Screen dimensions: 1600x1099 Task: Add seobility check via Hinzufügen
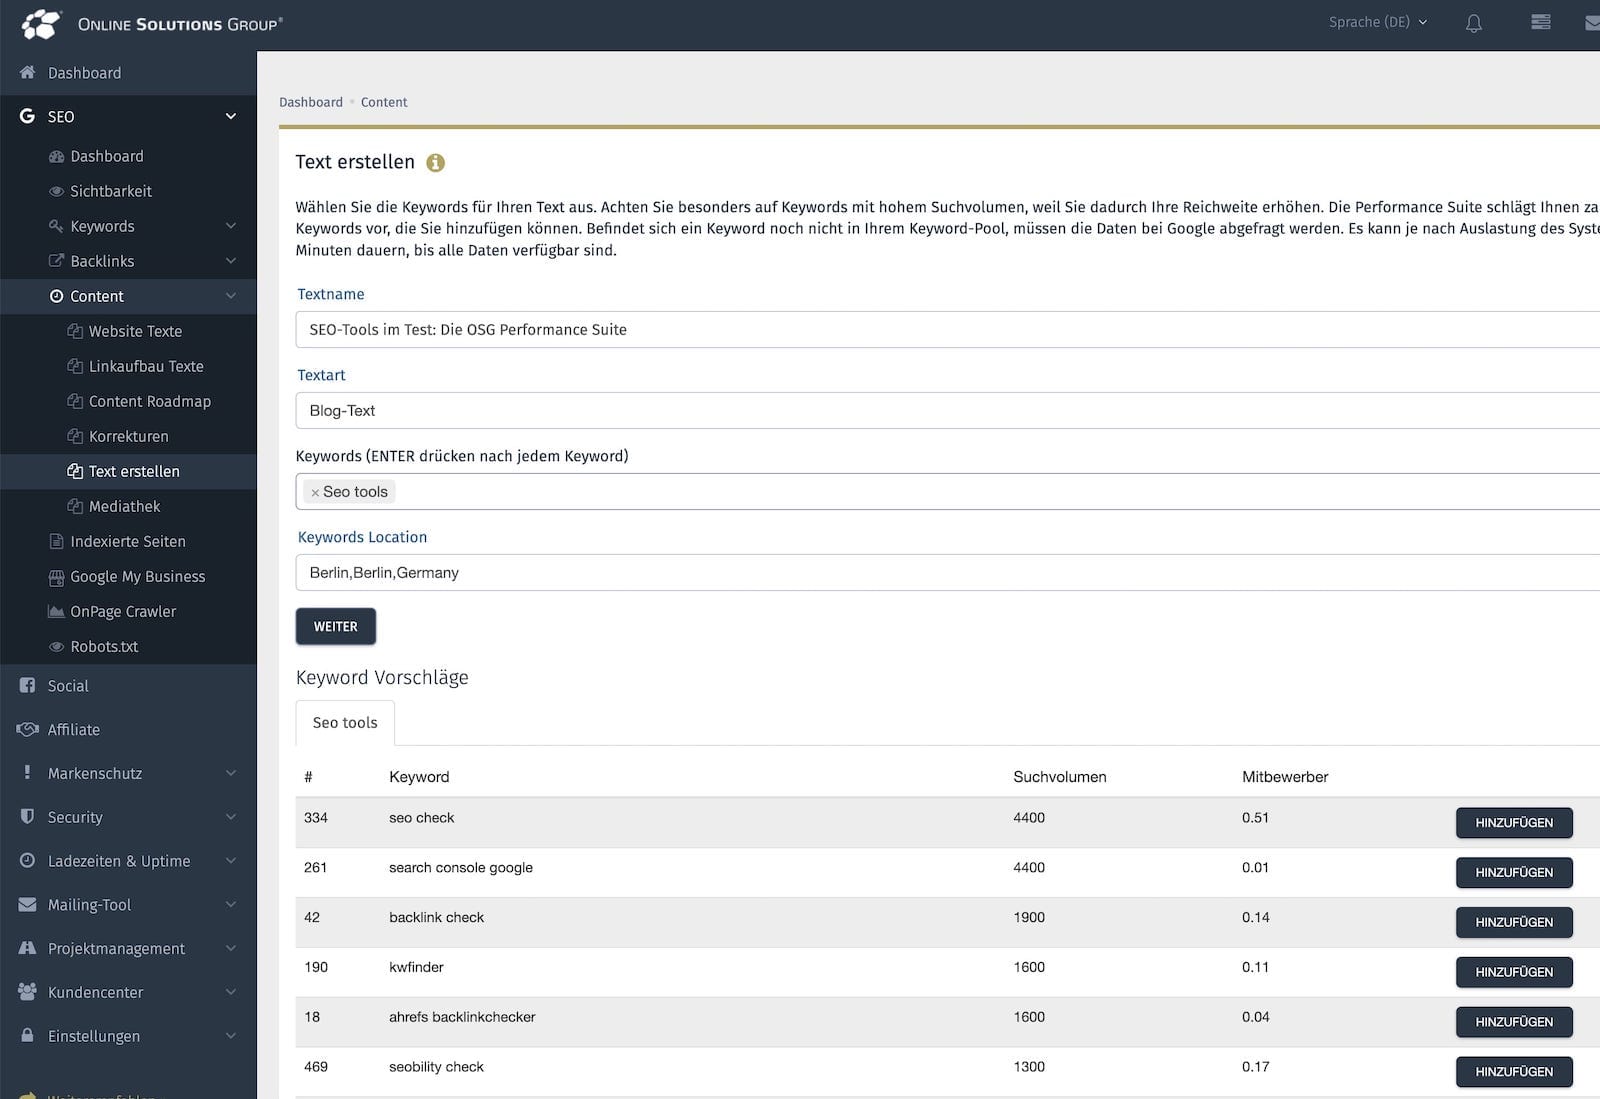click(x=1514, y=1072)
